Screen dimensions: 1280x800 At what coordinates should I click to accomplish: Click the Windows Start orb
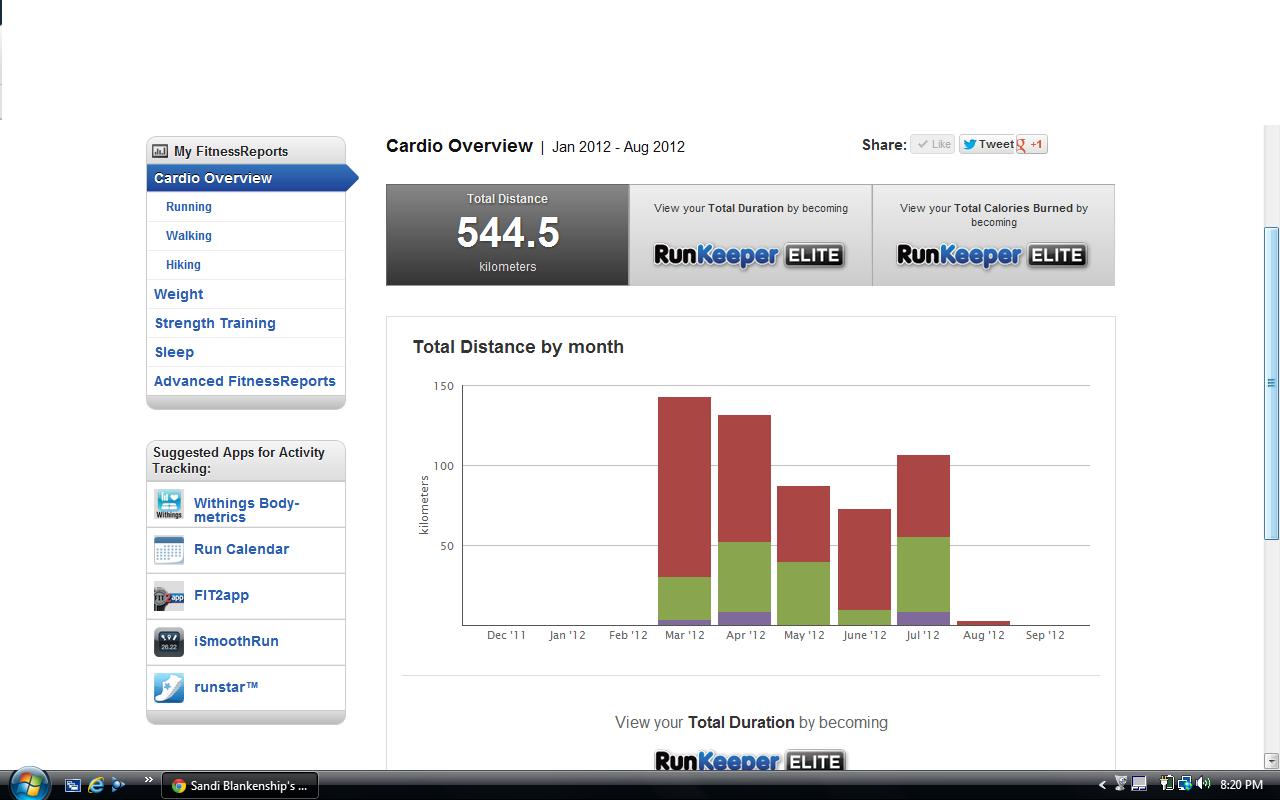(x=28, y=784)
